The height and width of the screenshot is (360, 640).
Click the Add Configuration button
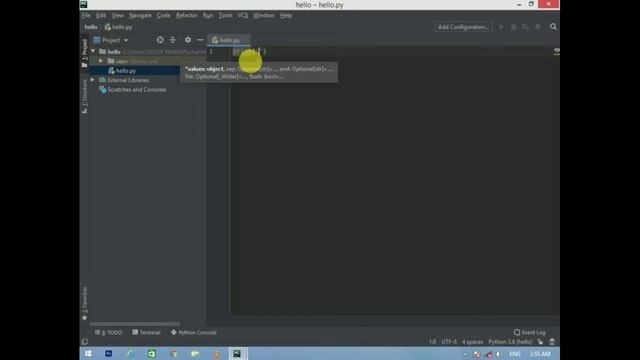coord(463,27)
